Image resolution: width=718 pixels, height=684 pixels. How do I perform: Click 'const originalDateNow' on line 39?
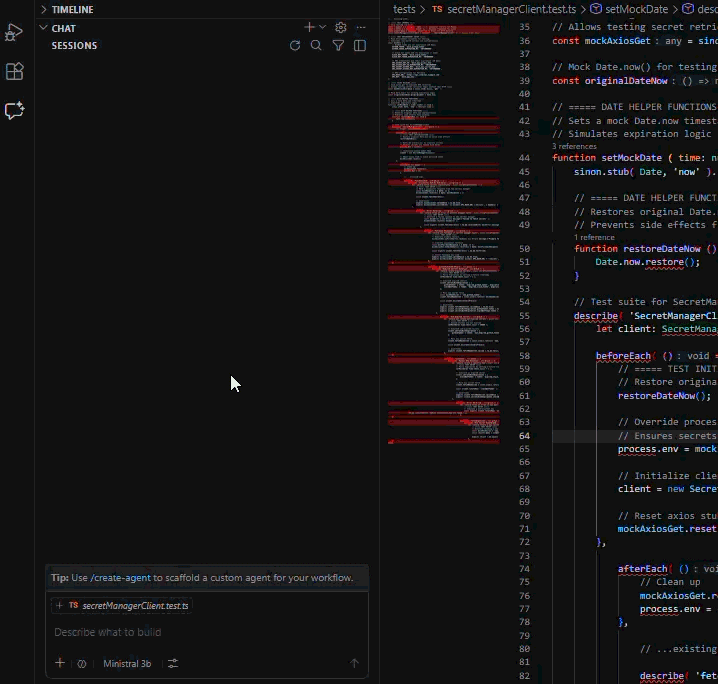609,81
